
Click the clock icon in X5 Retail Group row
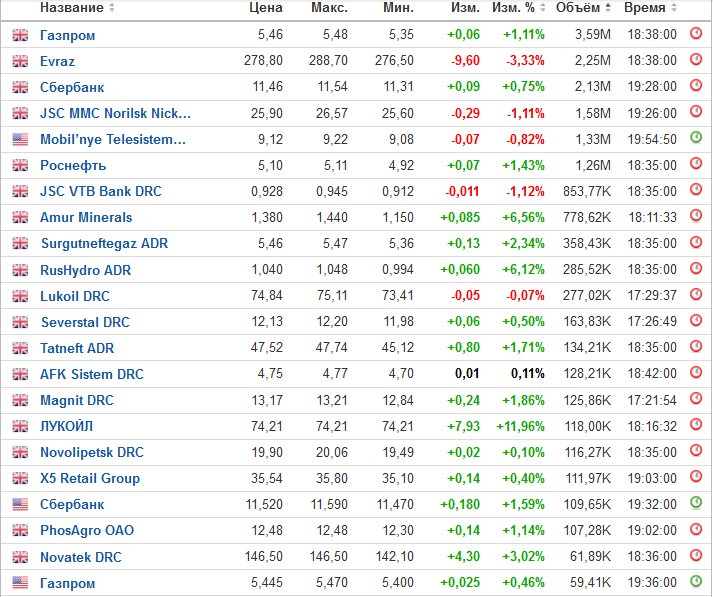coord(696,477)
